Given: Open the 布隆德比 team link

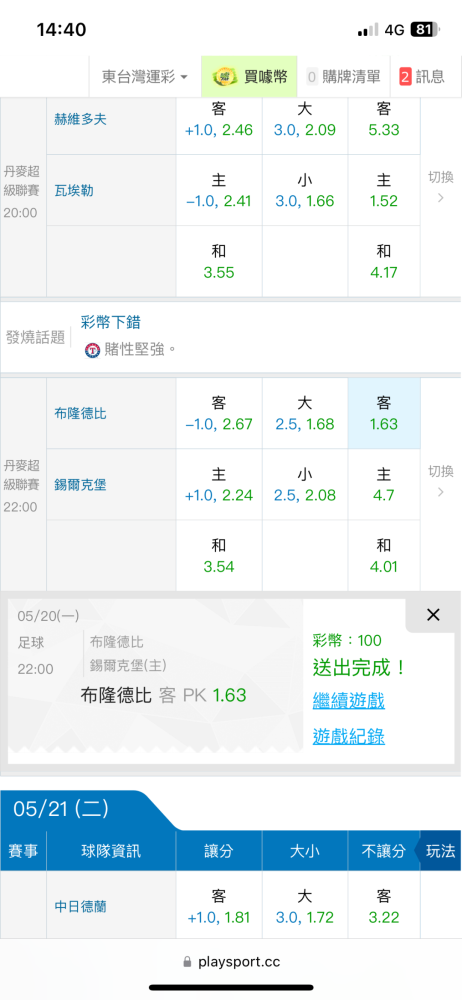Looking at the screenshot, I should (80, 413).
